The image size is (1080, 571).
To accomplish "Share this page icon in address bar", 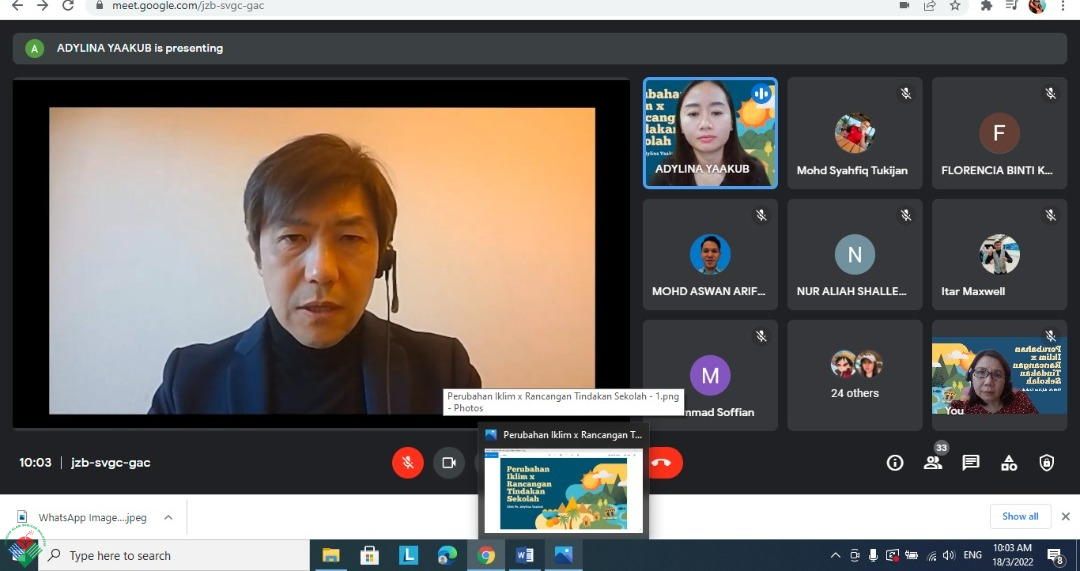I will [930, 6].
